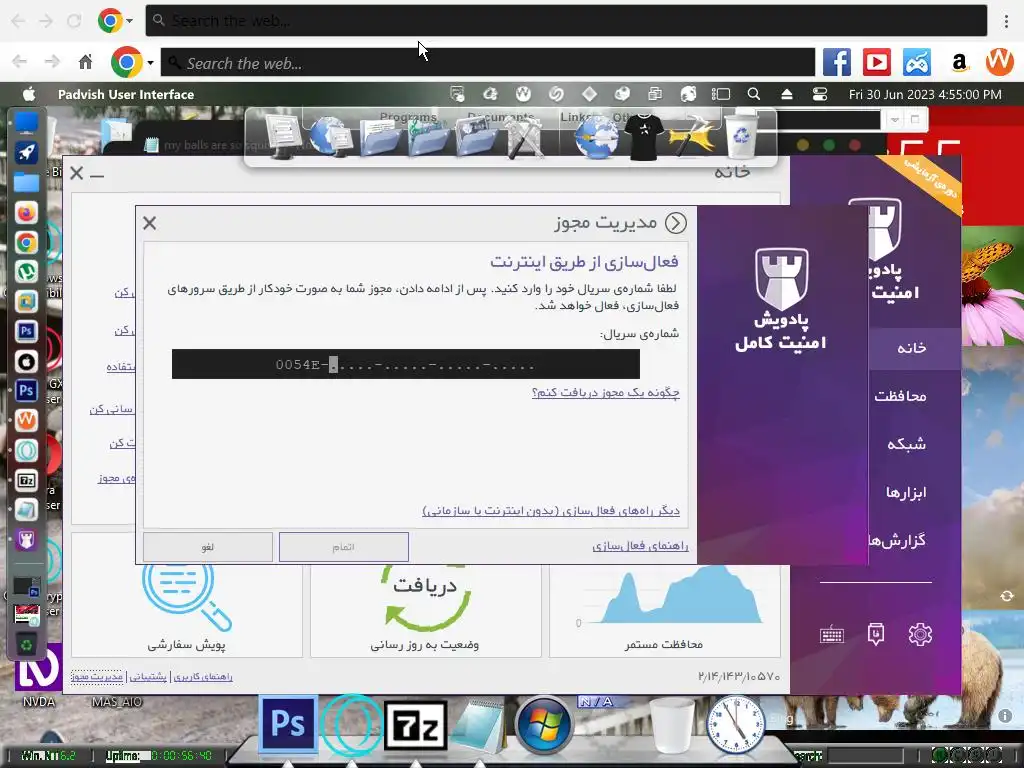
Task: Open the empty trash can in bottom dock
Action: pyautogui.click(x=672, y=725)
